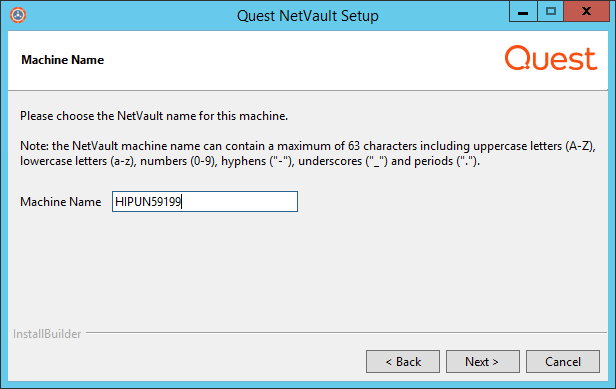
Task: Cancel the NetVault installation
Action: [x=563, y=361]
